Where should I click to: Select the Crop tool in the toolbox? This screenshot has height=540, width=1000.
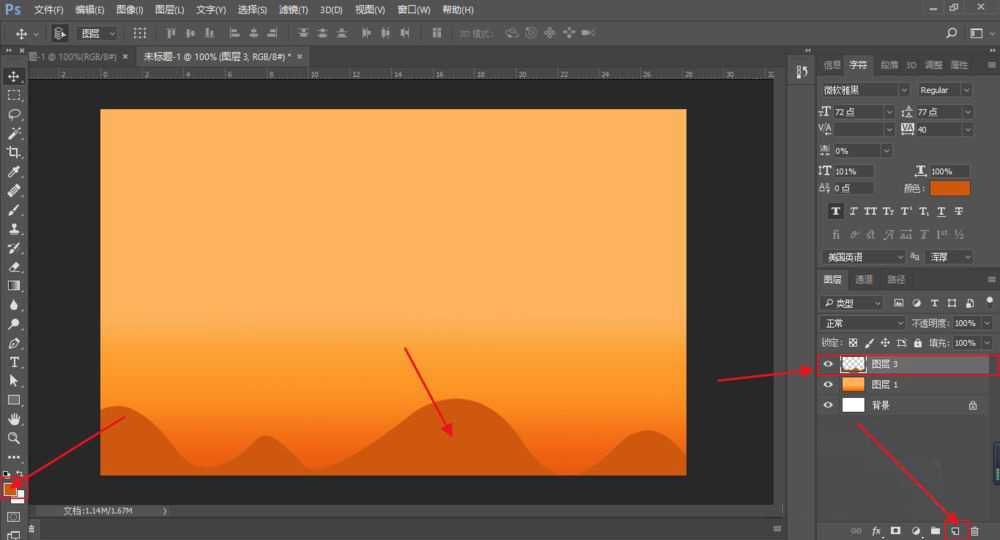coord(14,152)
